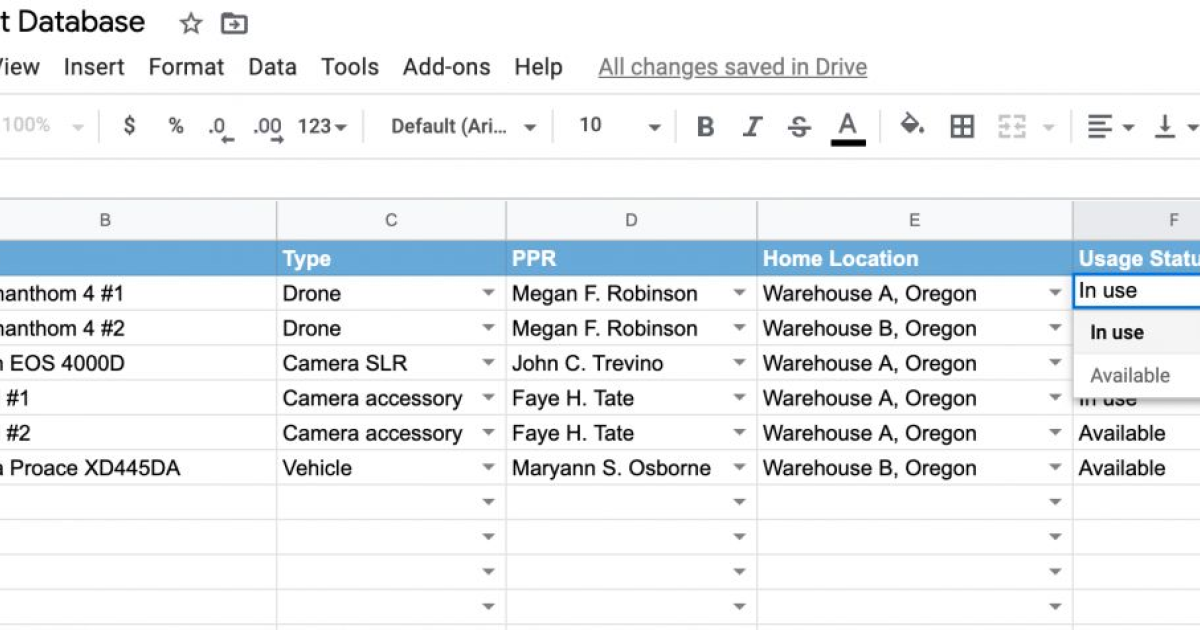Select Available in the Usage Status dropdown
This screenshot has height=630, width=1200.
click(x=1130, y=375)
